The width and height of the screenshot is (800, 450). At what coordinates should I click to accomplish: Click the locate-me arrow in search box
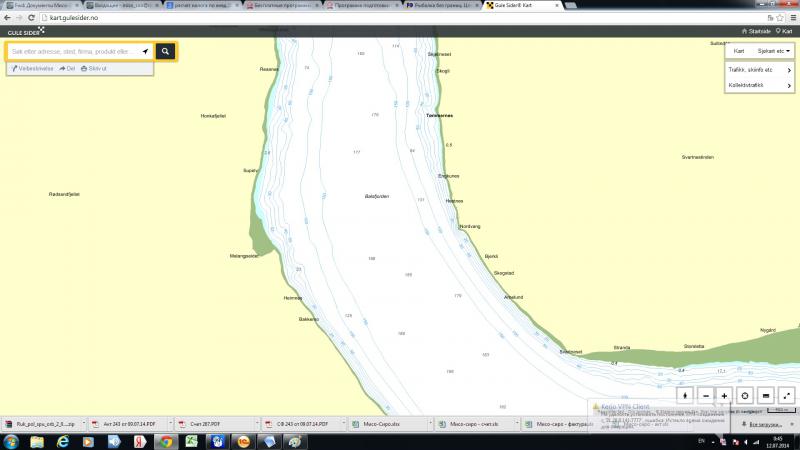pos(145,51)
